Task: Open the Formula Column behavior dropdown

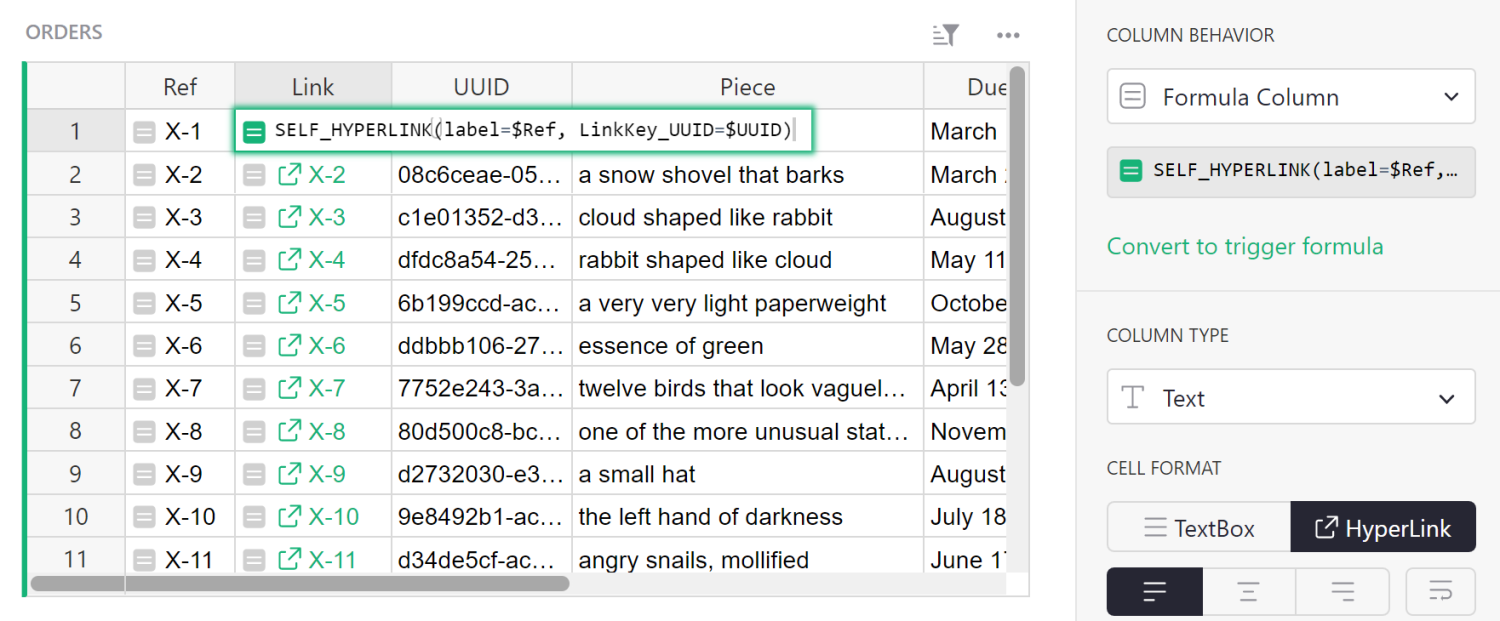Action: [x=1290, y=97]
